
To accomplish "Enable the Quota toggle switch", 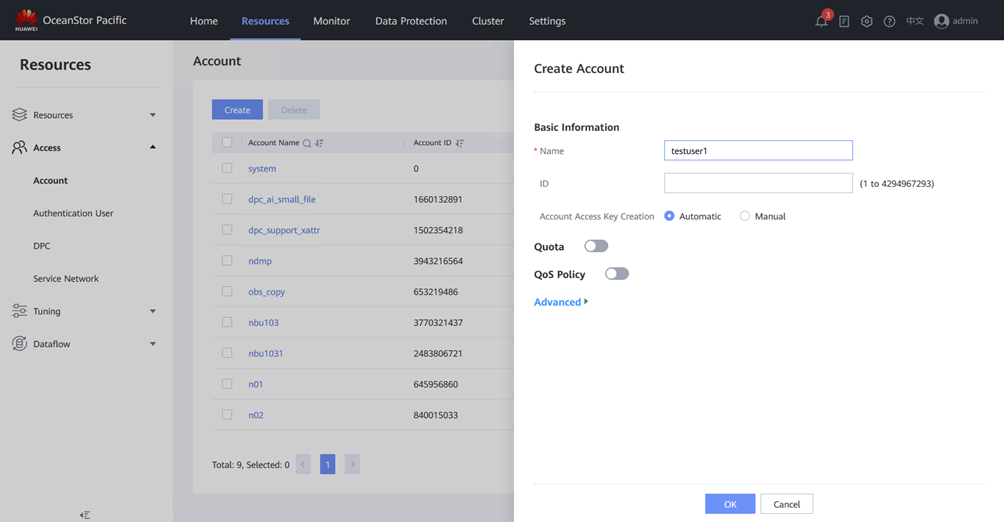I will pos(596,246).
